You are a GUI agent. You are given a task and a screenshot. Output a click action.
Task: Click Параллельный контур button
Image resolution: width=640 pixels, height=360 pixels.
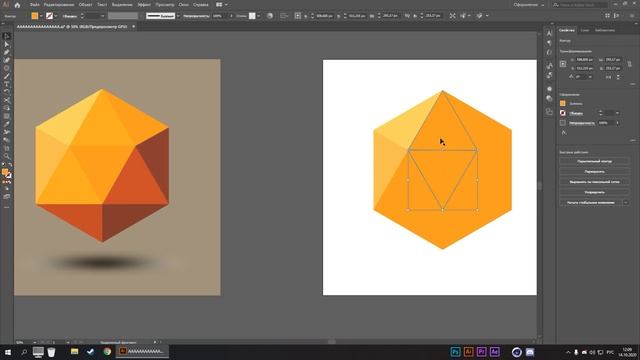tap(594, 162)
